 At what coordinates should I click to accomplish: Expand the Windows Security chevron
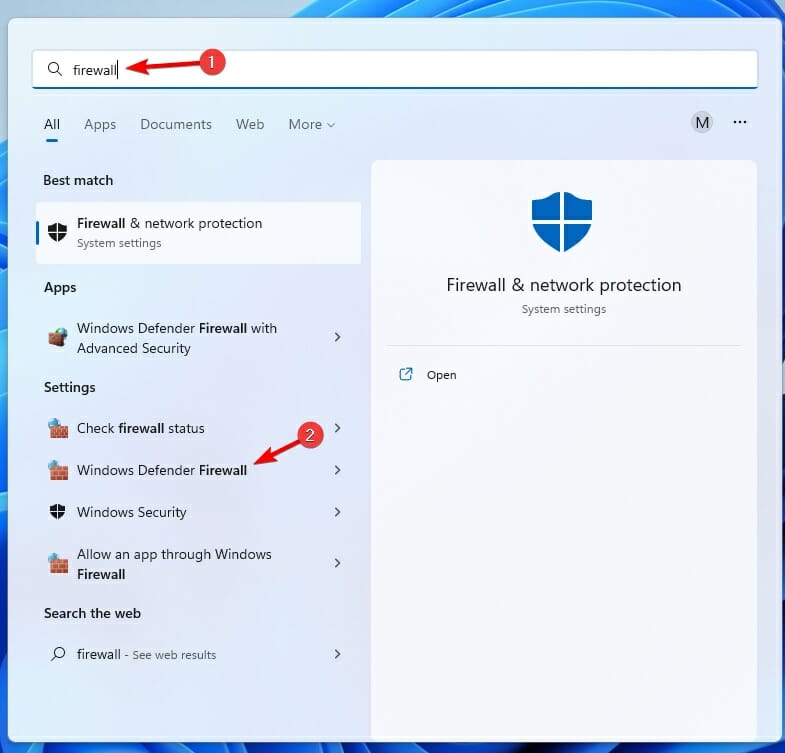(x=337, y=512)
